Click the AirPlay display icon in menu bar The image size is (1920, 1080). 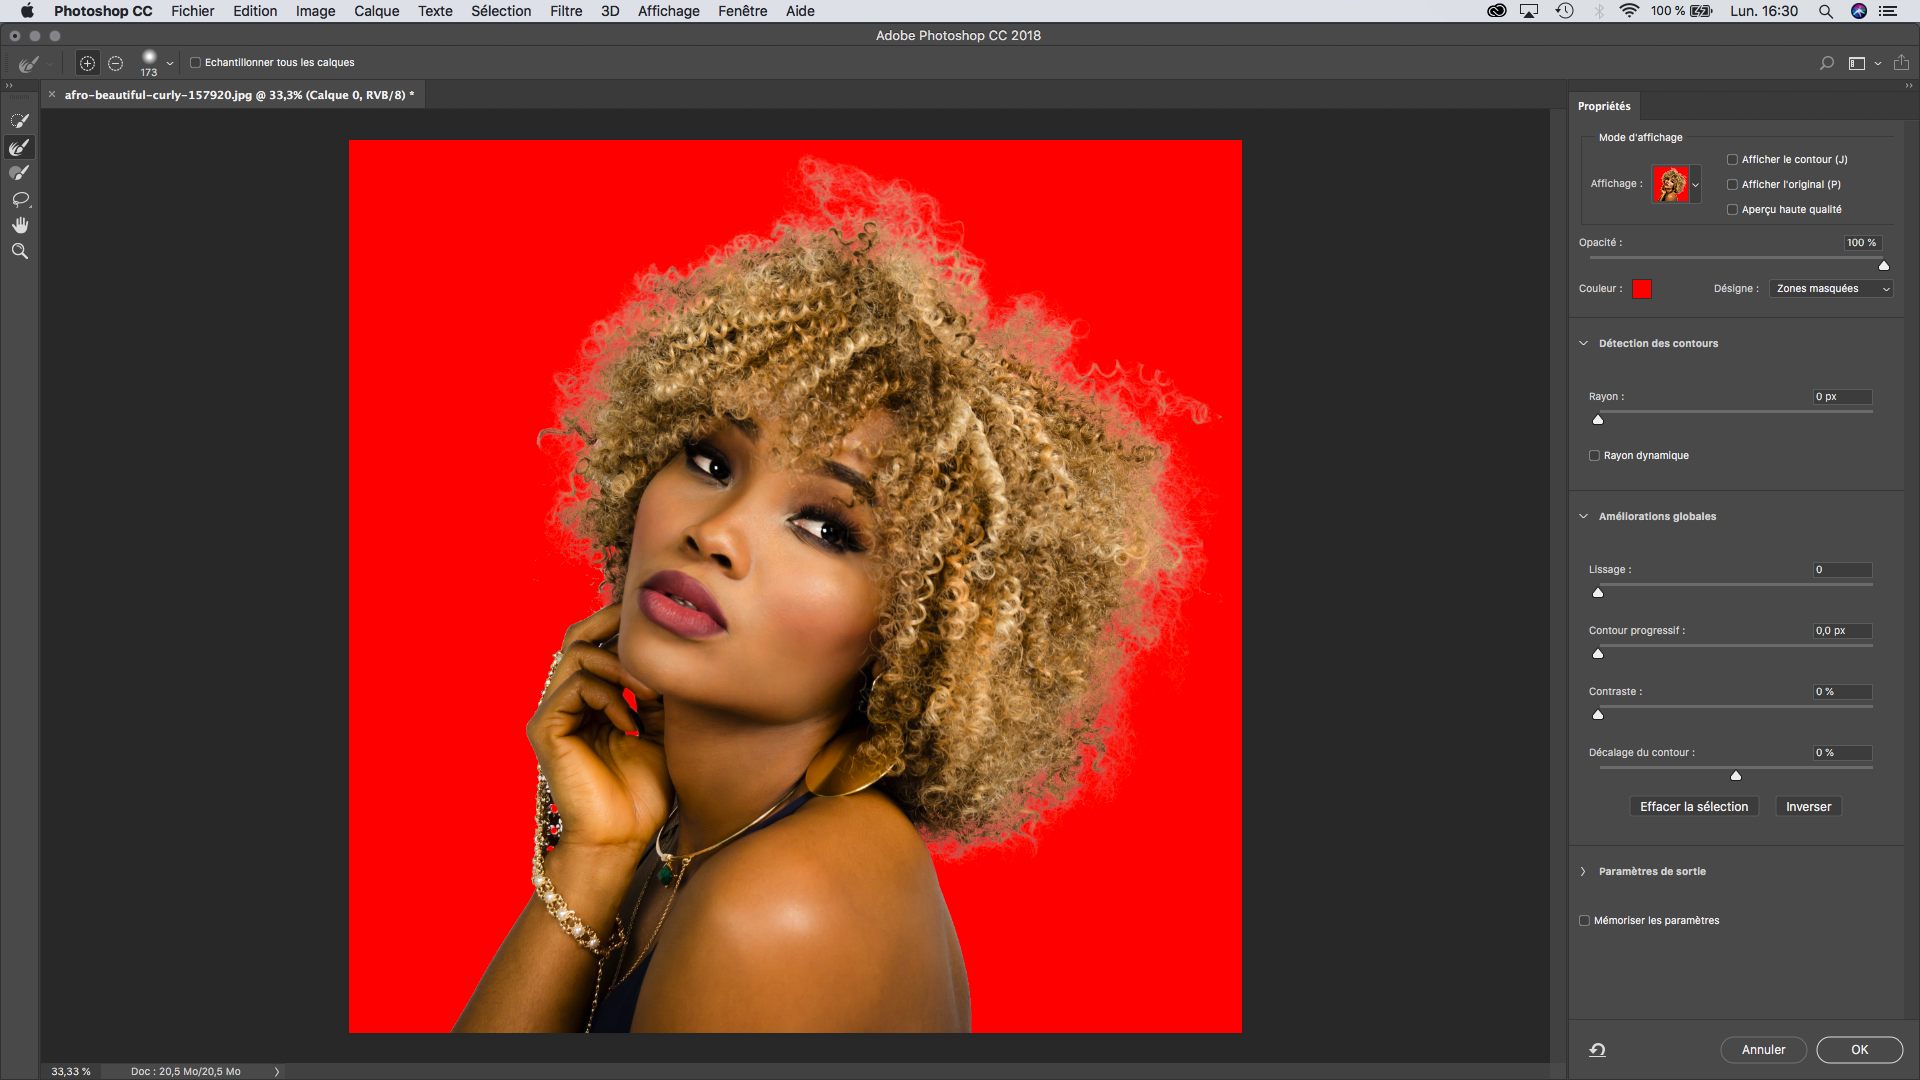(x=1529, y=11)
